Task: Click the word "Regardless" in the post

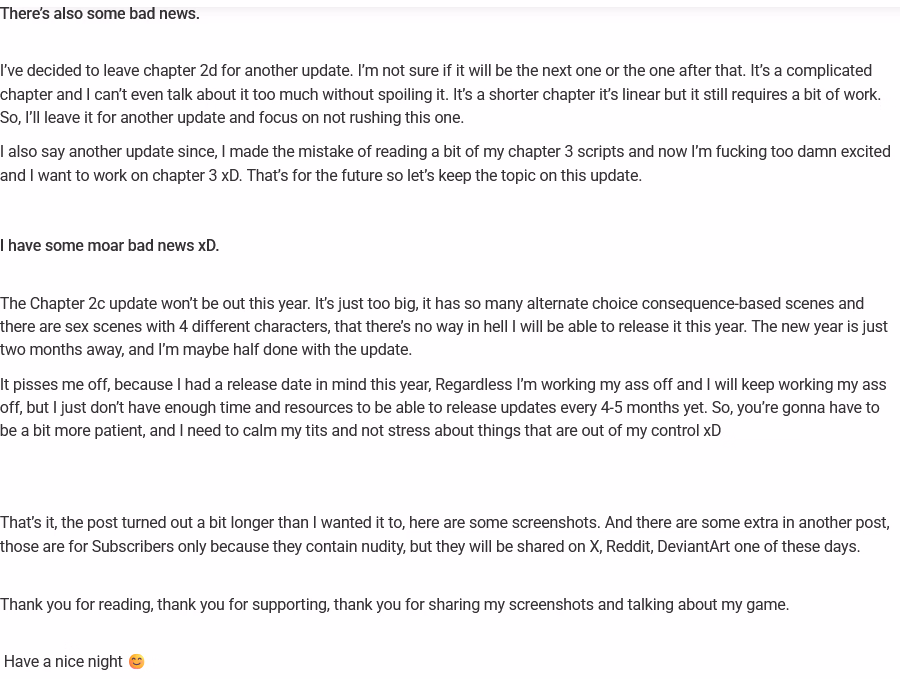Action: click(473, 385)
